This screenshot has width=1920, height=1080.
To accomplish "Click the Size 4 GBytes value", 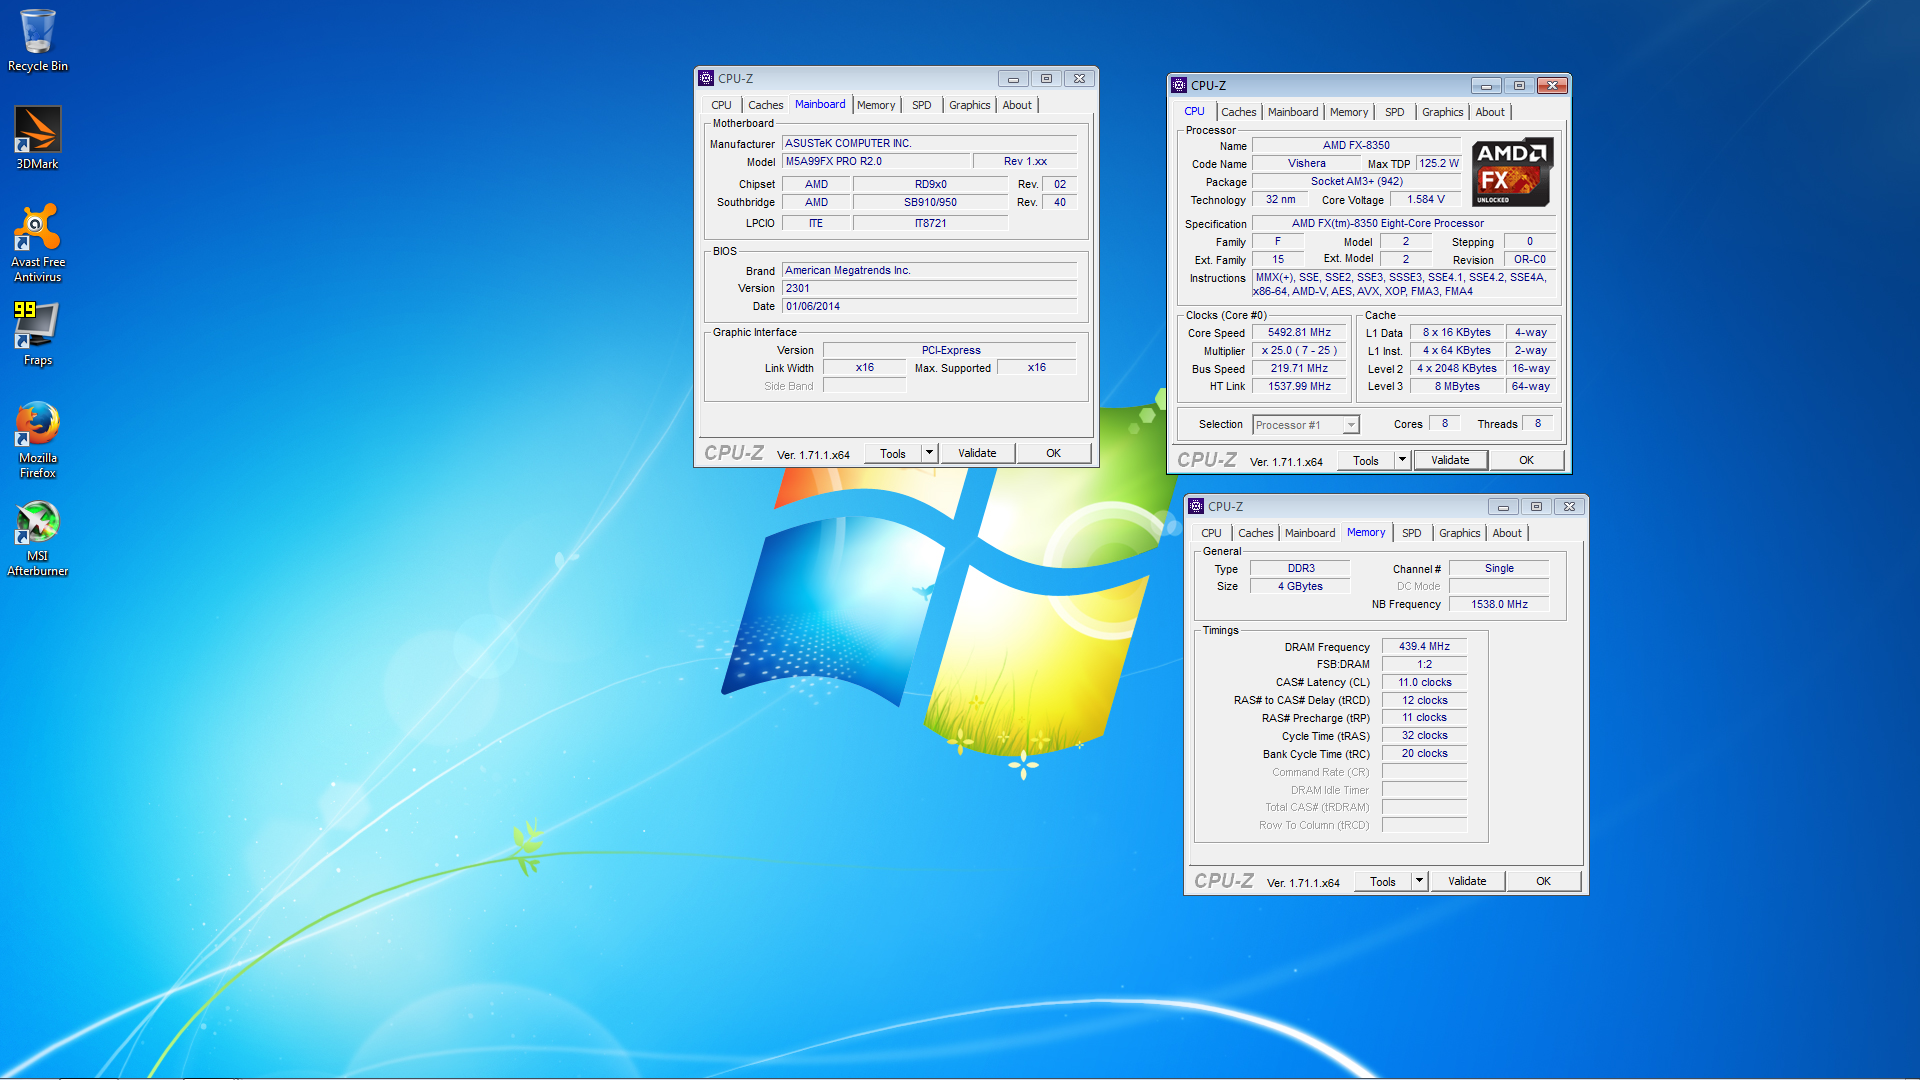I will pyautogui.click(x=1300, y=586).
